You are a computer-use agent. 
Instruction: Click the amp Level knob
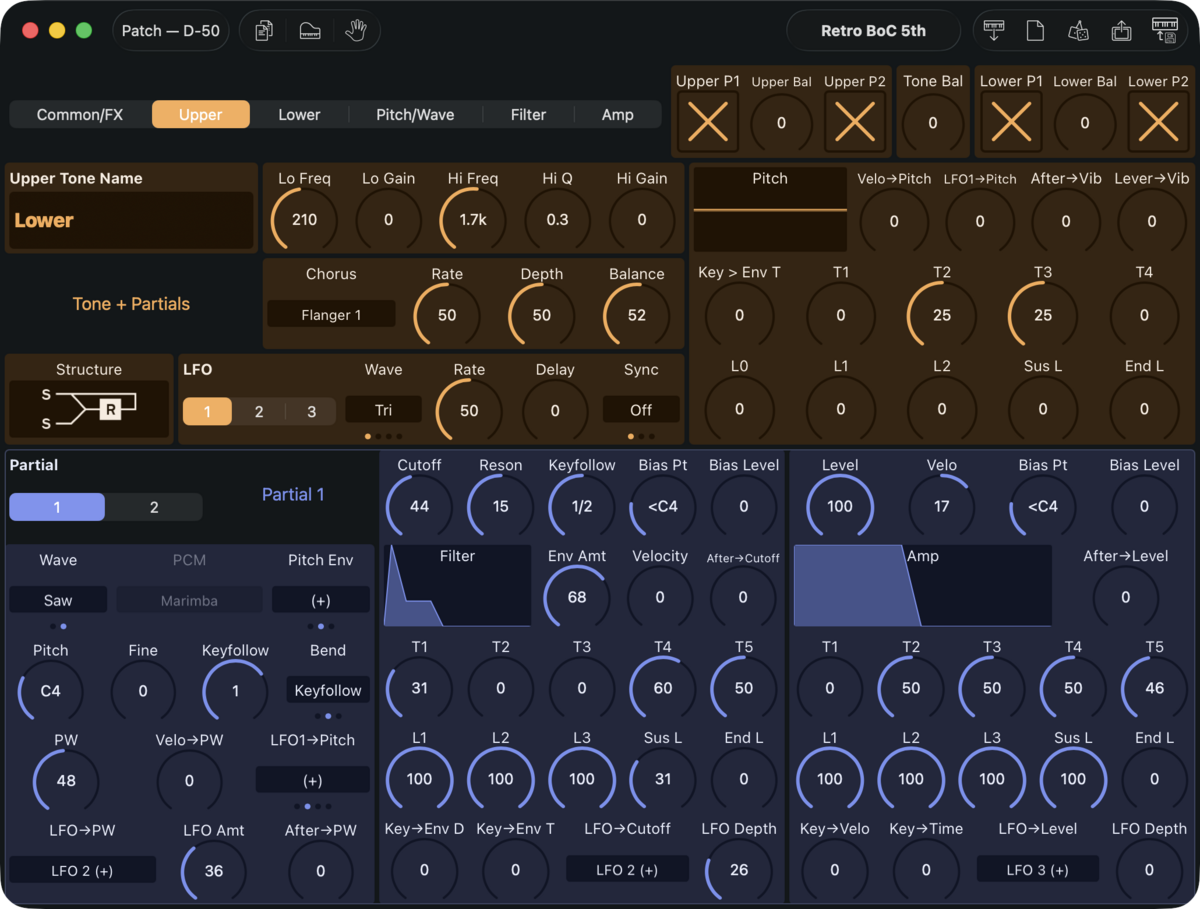click(840, 506)
